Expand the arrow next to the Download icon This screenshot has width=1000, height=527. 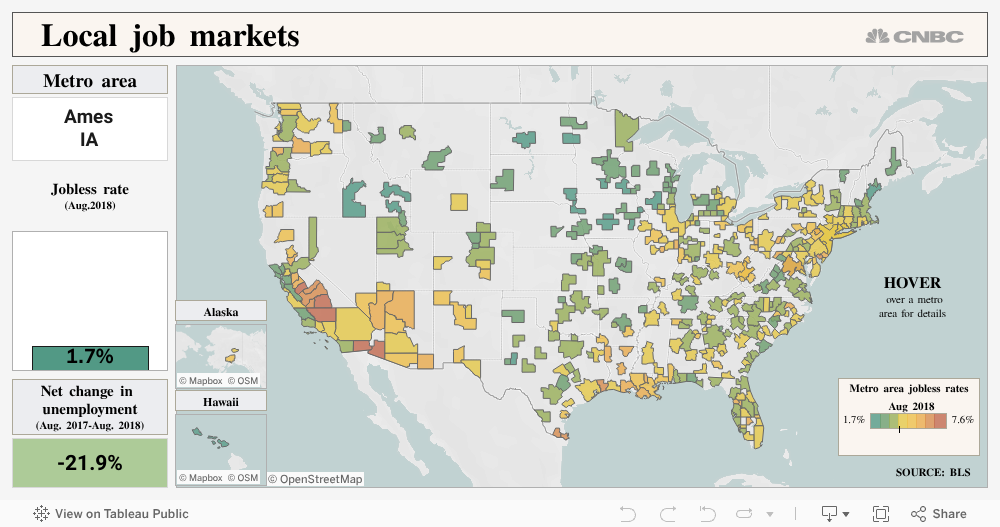pyautogui.click(x=846, y=514)
